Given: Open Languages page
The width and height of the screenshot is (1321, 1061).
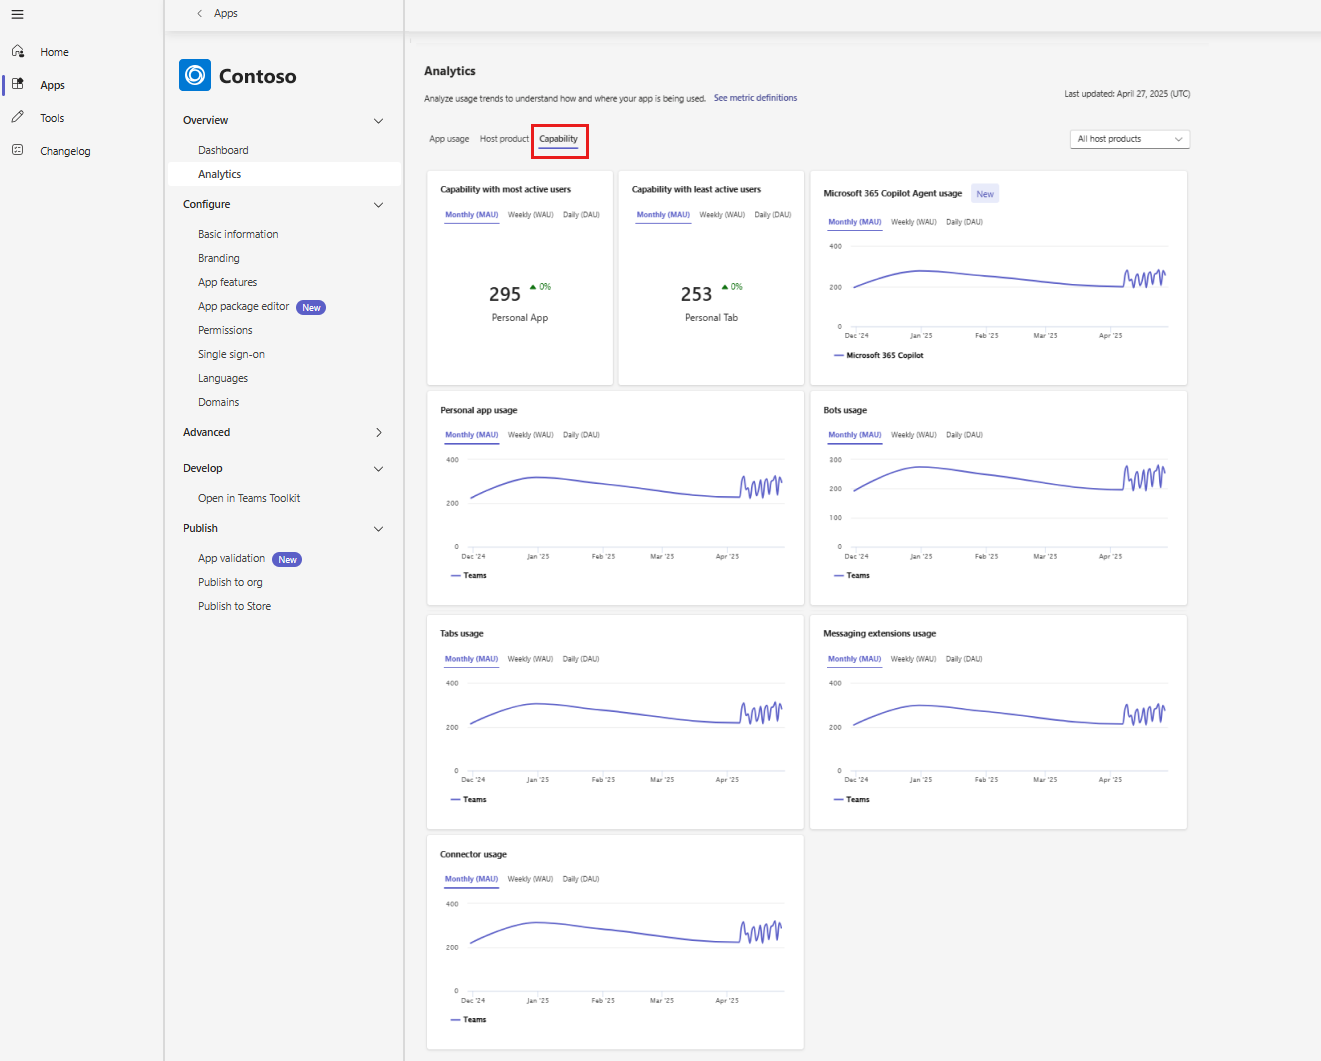Looking at the screenshot, I should point(223,378).
